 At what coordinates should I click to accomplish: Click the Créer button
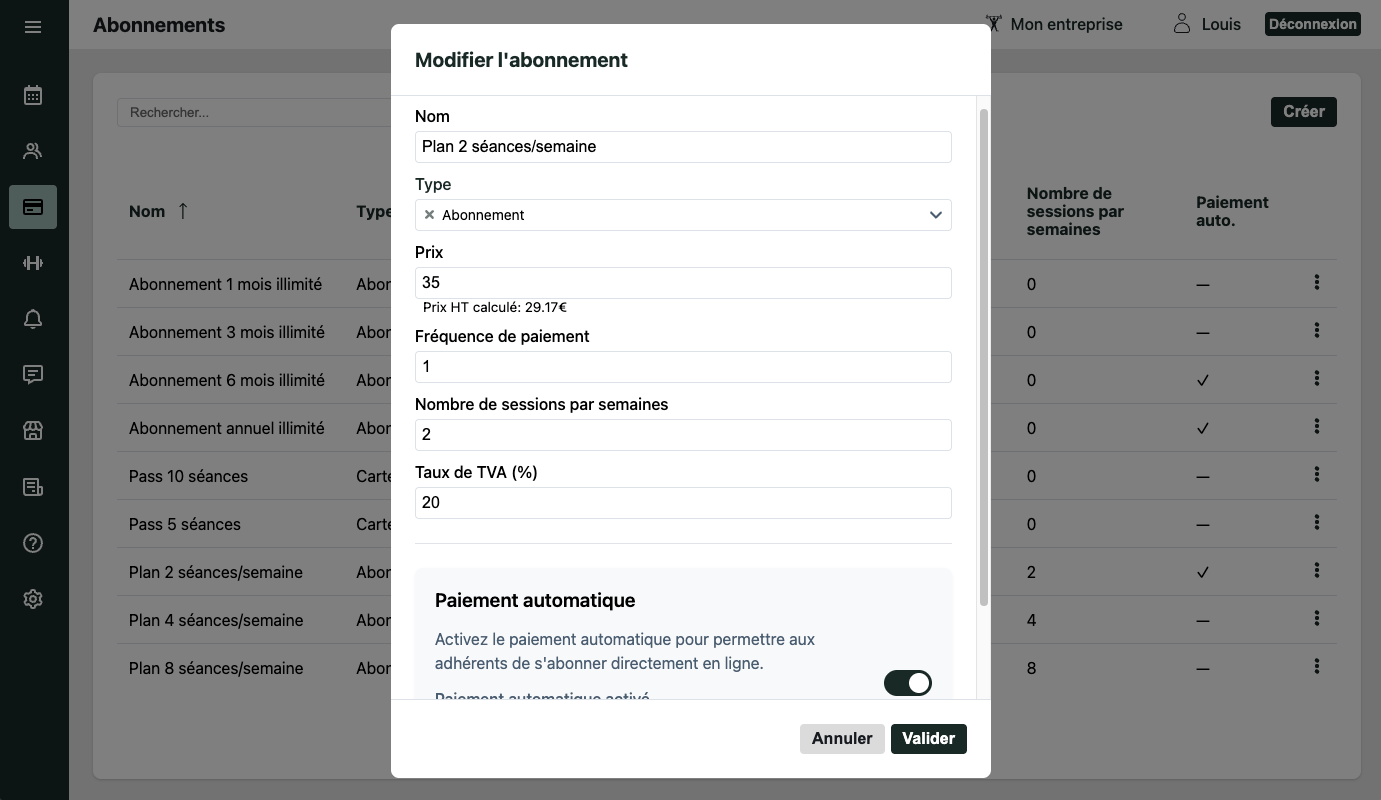(1304, 112)
